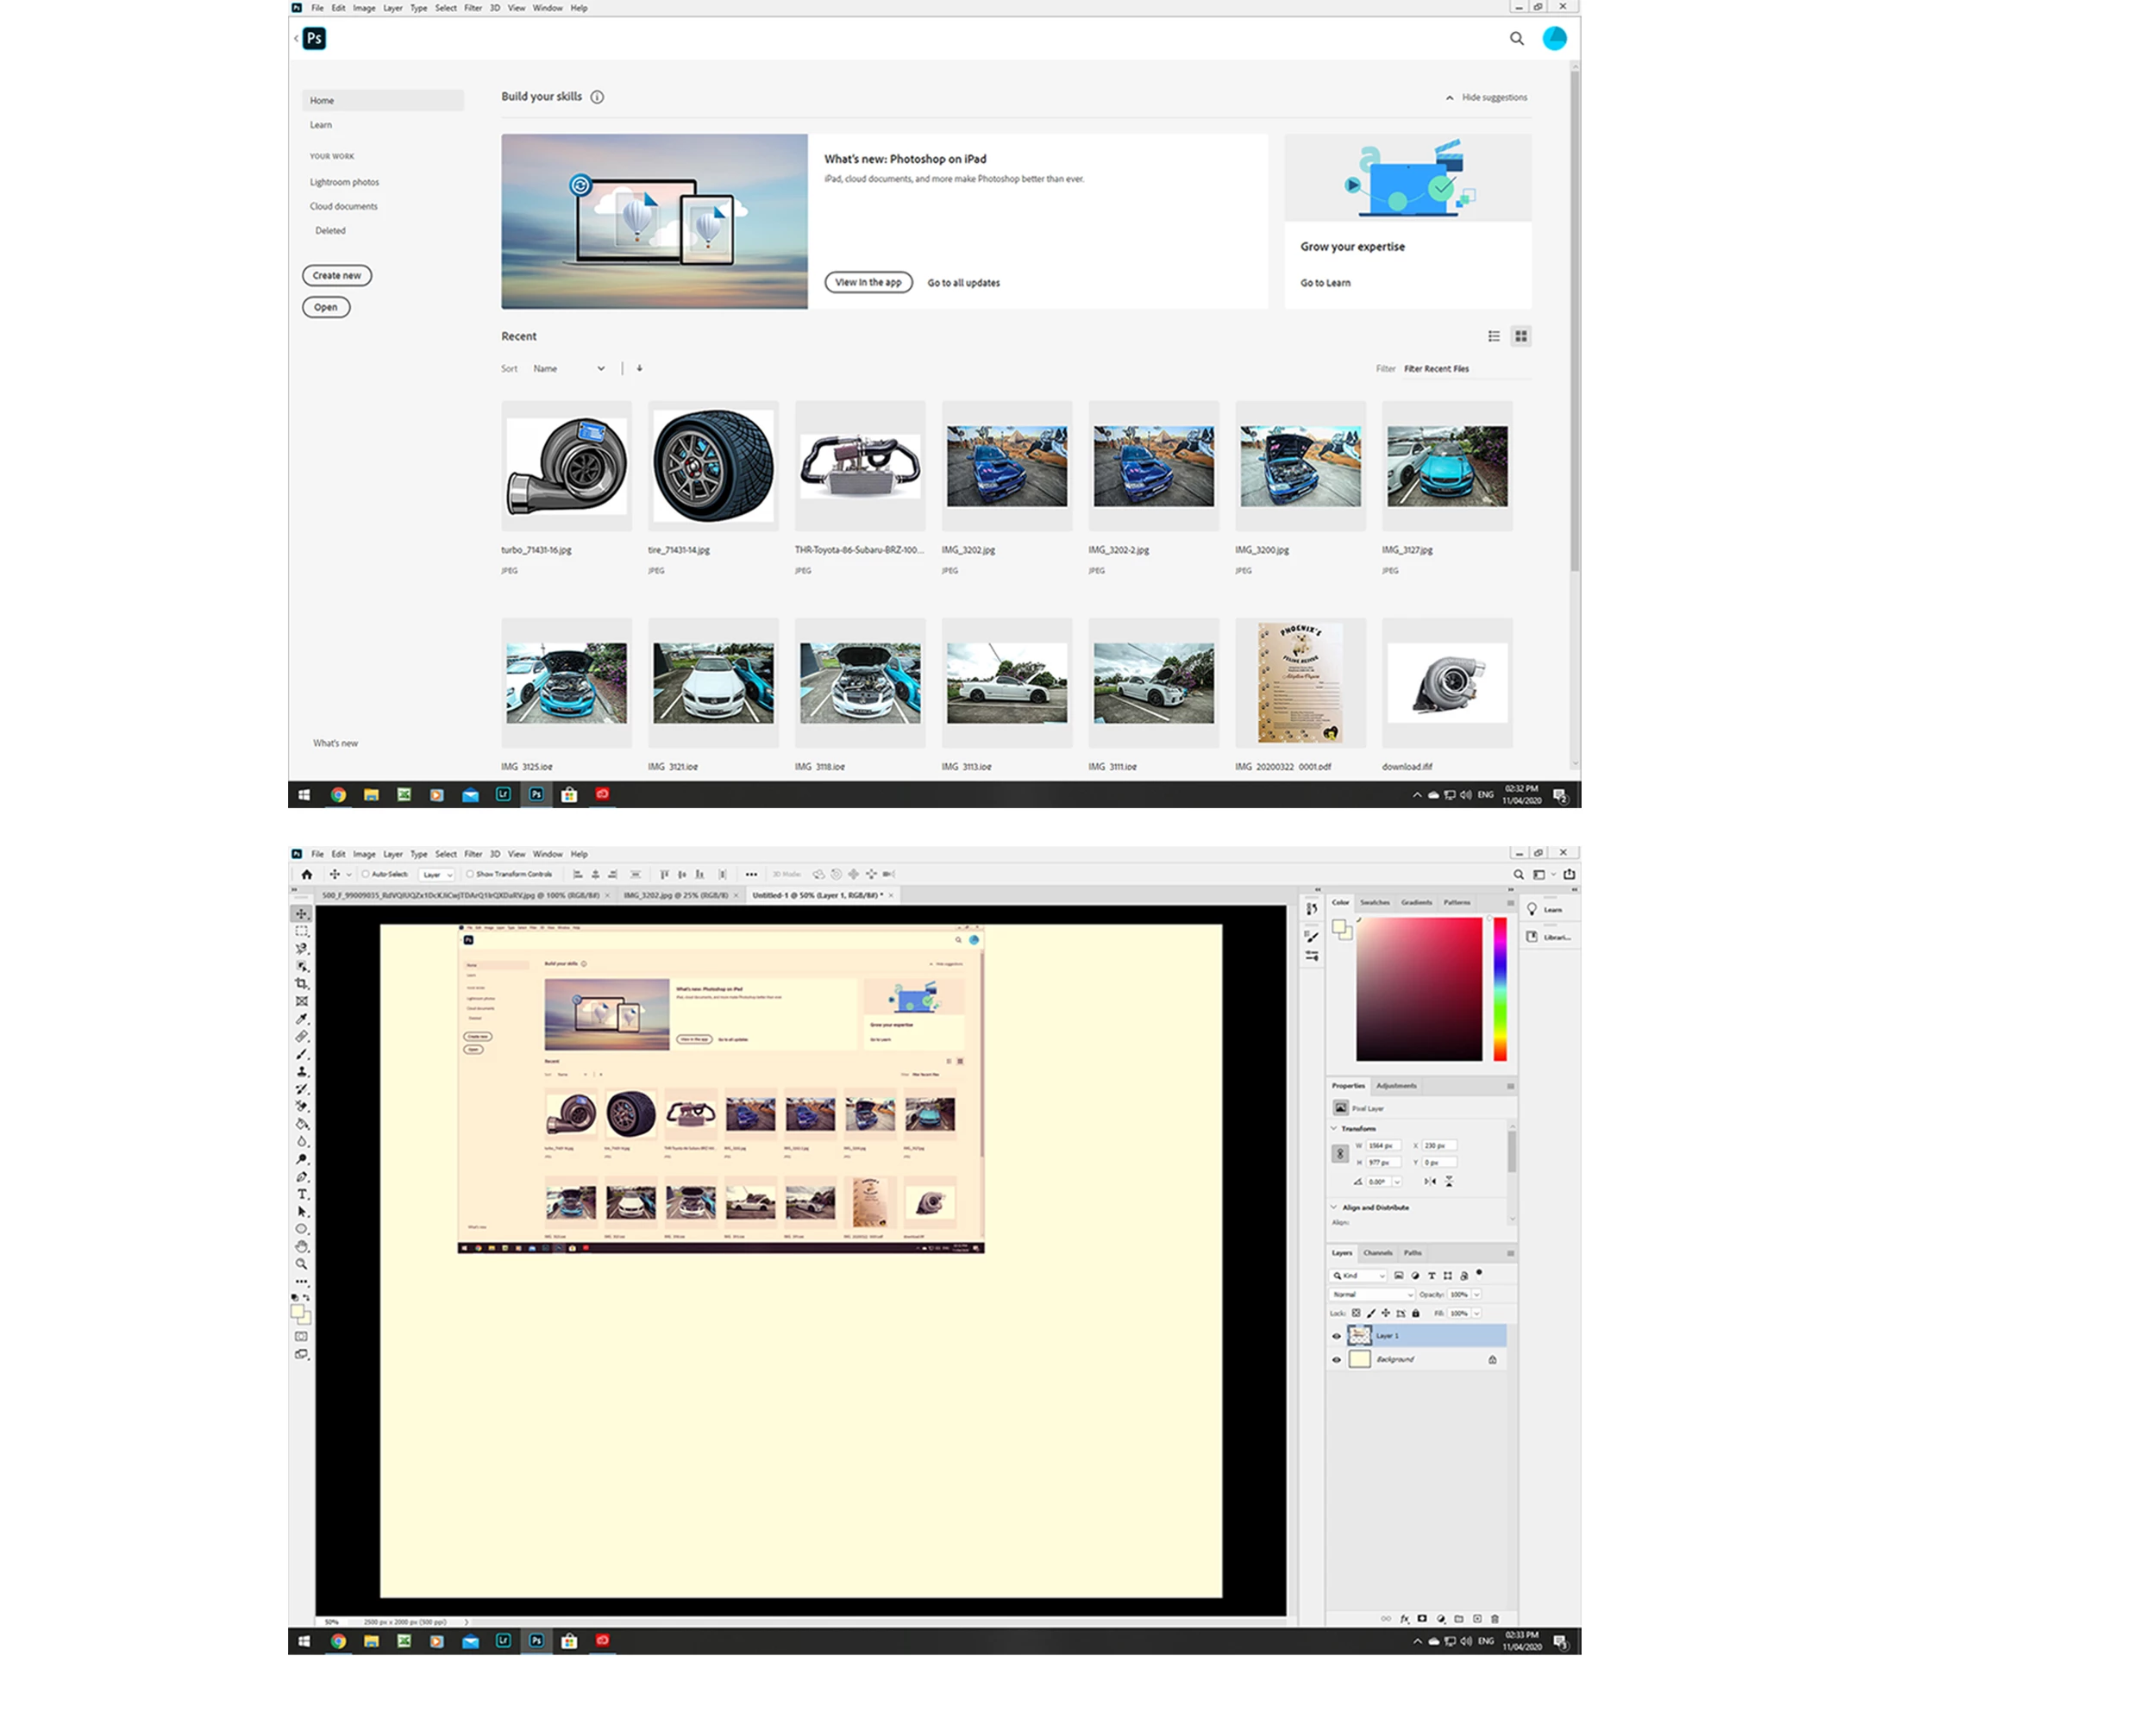
Task: Select the Horizontal Type tool
Action: pyautogui.click(x=301, y=1194)
